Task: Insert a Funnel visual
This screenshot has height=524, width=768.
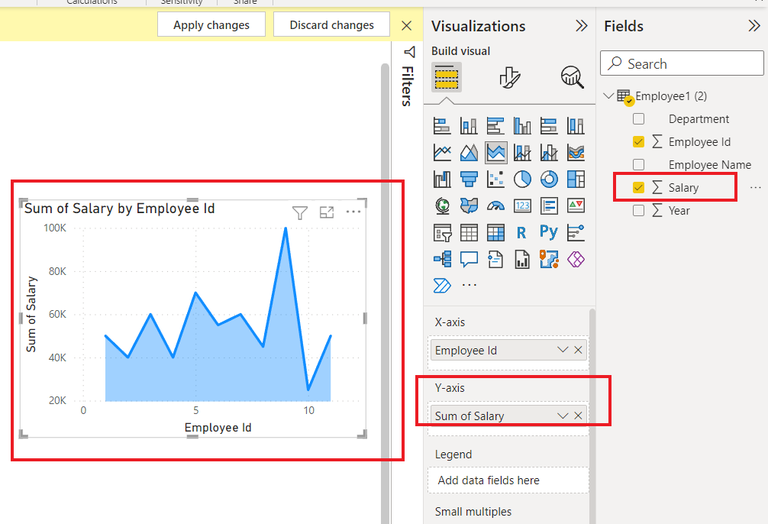Action: tap(469, 179)
